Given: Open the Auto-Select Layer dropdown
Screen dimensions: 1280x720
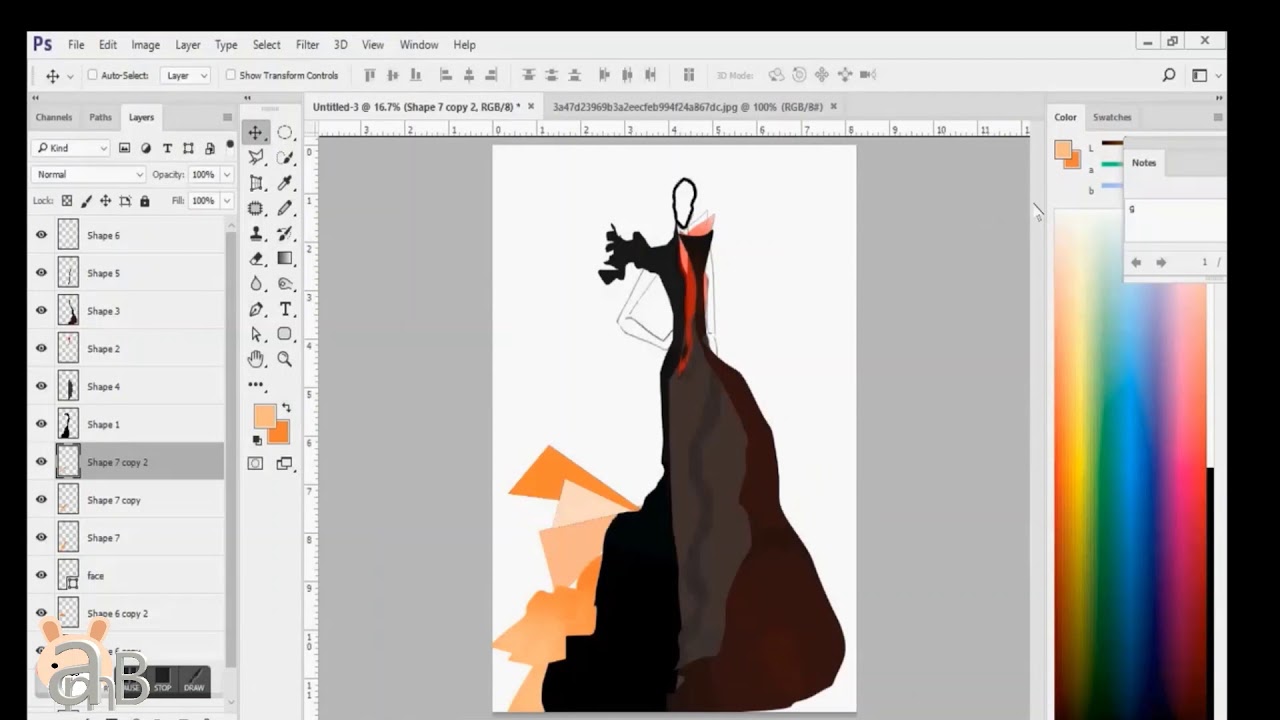Looking at the screenshot, I should point(186,75).
